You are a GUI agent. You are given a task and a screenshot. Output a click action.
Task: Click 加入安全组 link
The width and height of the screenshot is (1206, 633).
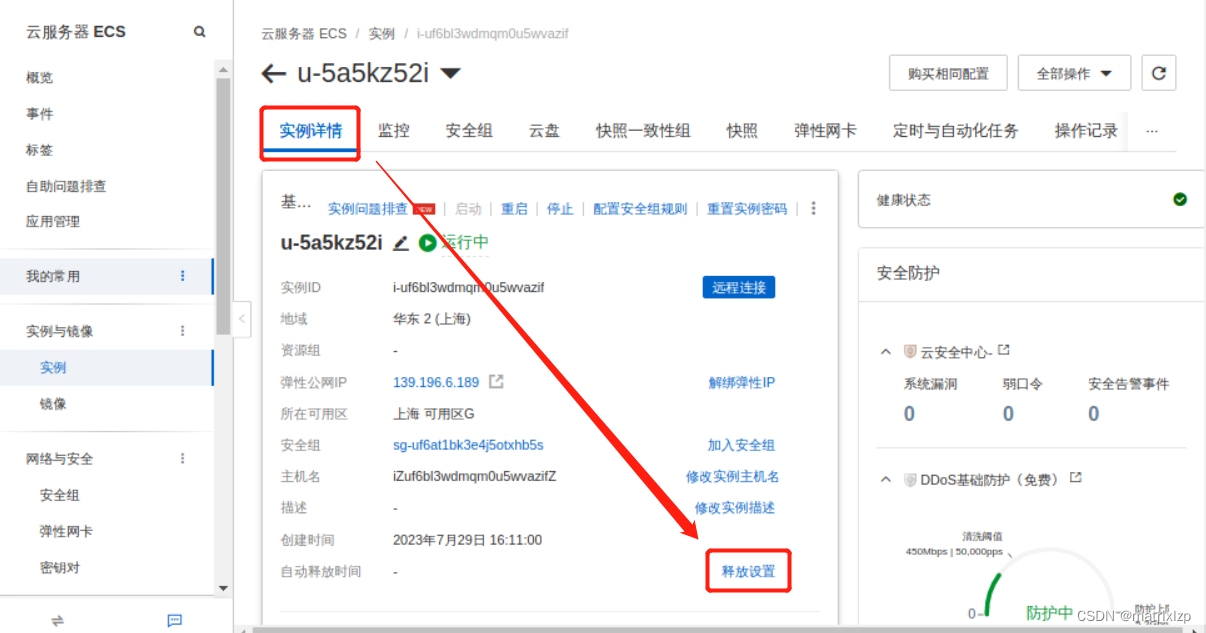tap(741, 445)
